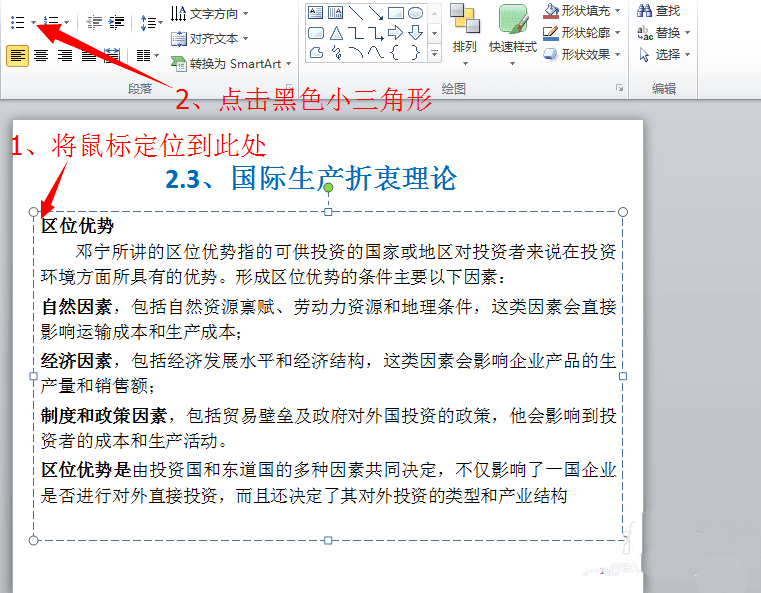The image size is (761, 593).
Task: Open the numbering dropdown arrow
Action: tap(66, 22)
